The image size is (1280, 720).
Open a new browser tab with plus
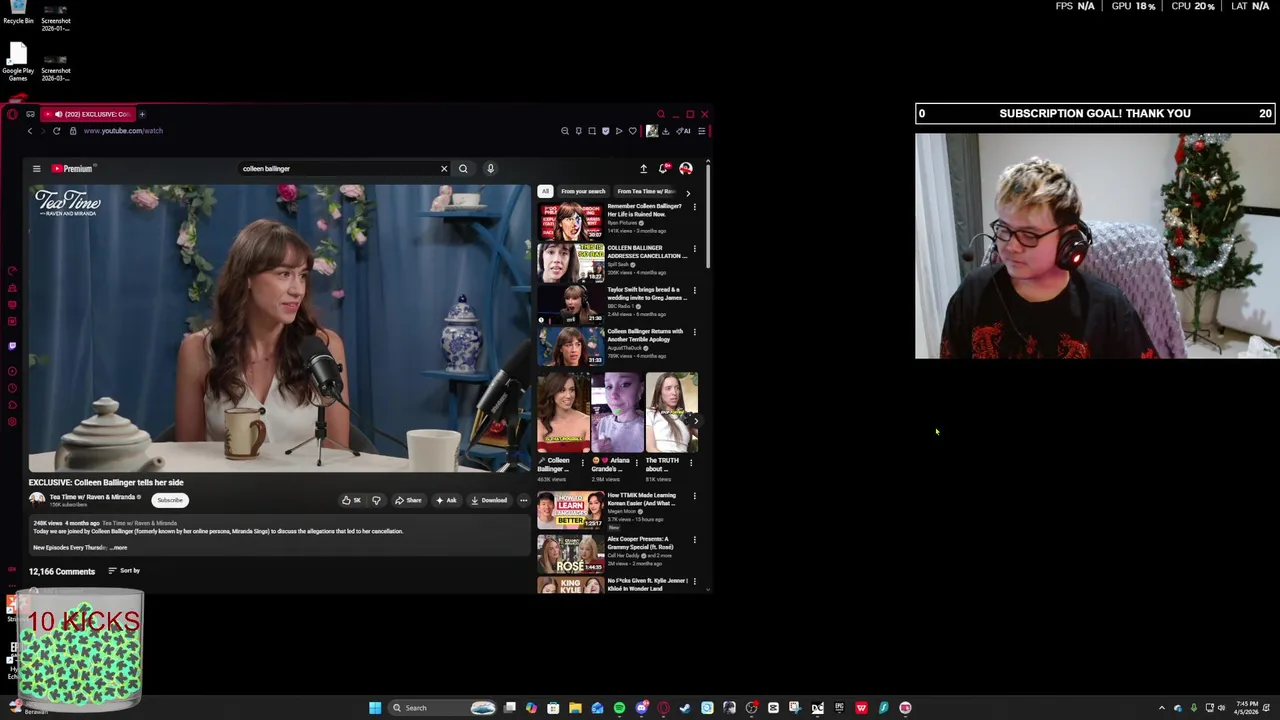[x=142, y=114]
